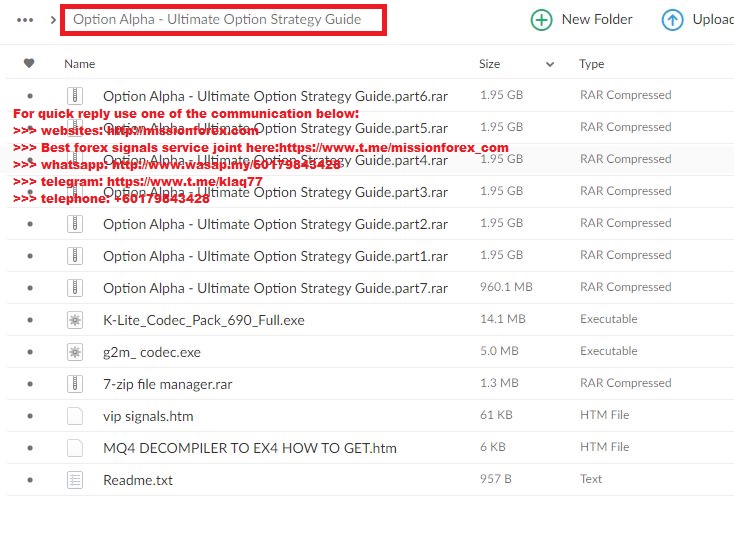Select Option Alpha Guide.part7.rar file name
The width and height of the screenshot is (734, 549).
[x=275, y=288]
